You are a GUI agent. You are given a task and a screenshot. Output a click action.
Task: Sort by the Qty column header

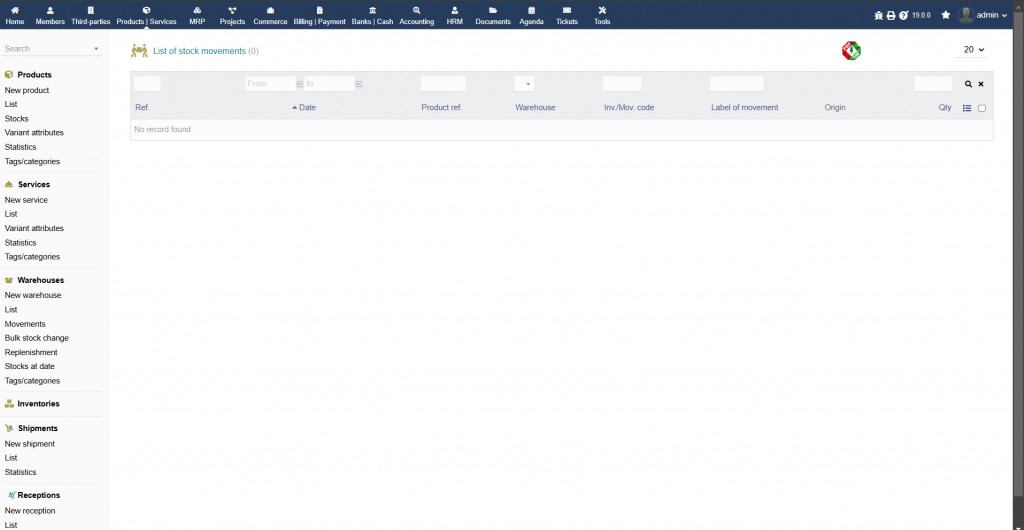tap(945, 108)
